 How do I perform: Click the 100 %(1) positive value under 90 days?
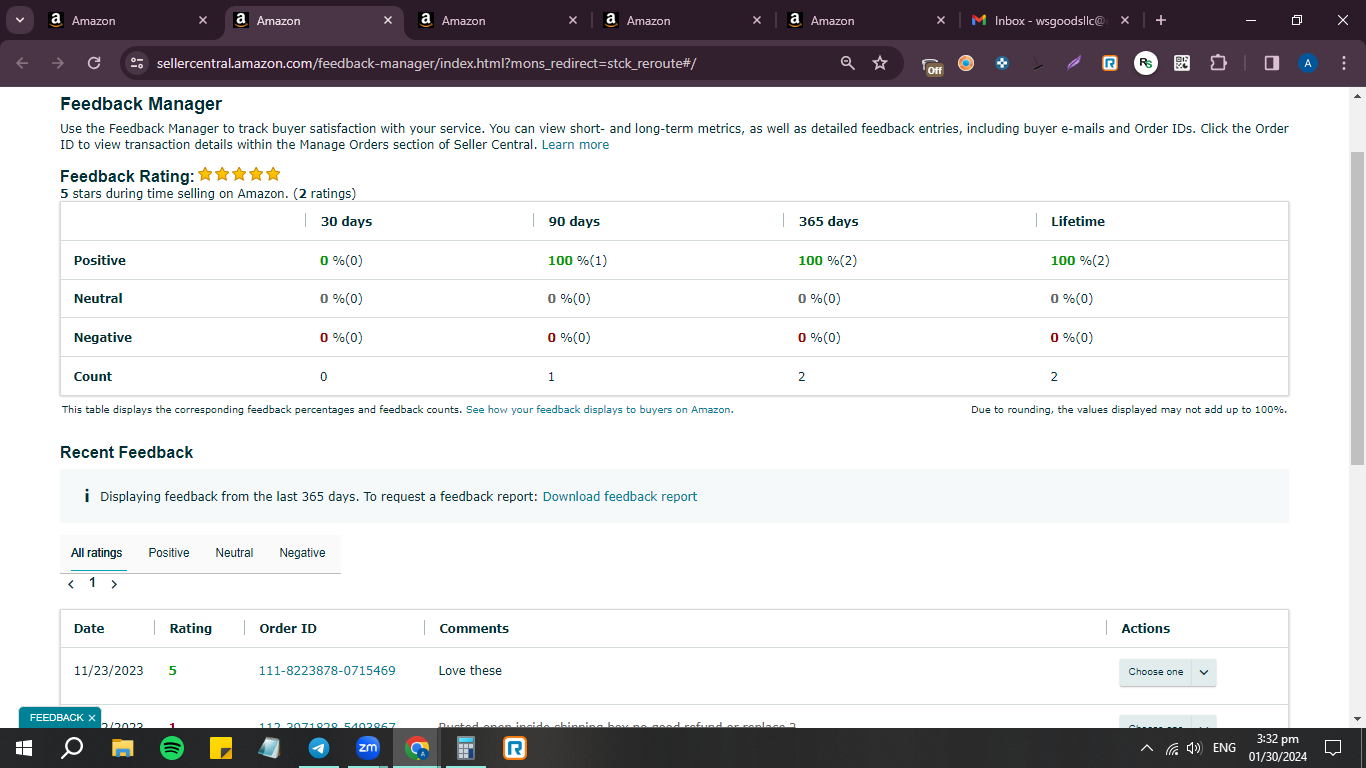577,261
